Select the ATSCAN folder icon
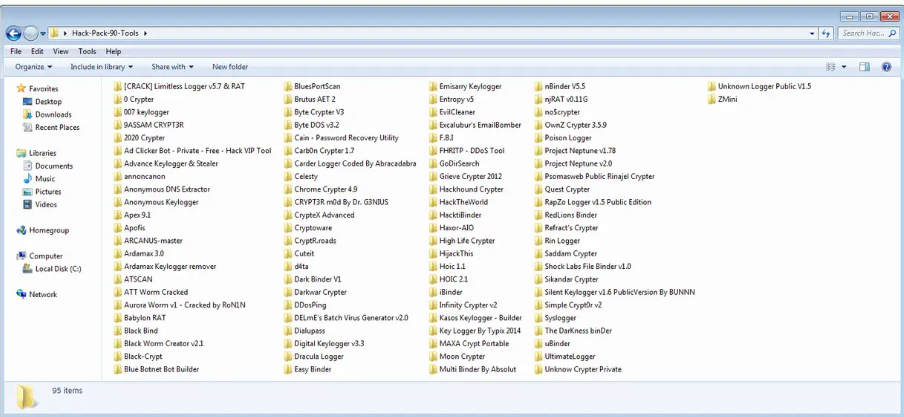Image resolution: width=904 pixels, height=417 pixels. tap(118, 279)
